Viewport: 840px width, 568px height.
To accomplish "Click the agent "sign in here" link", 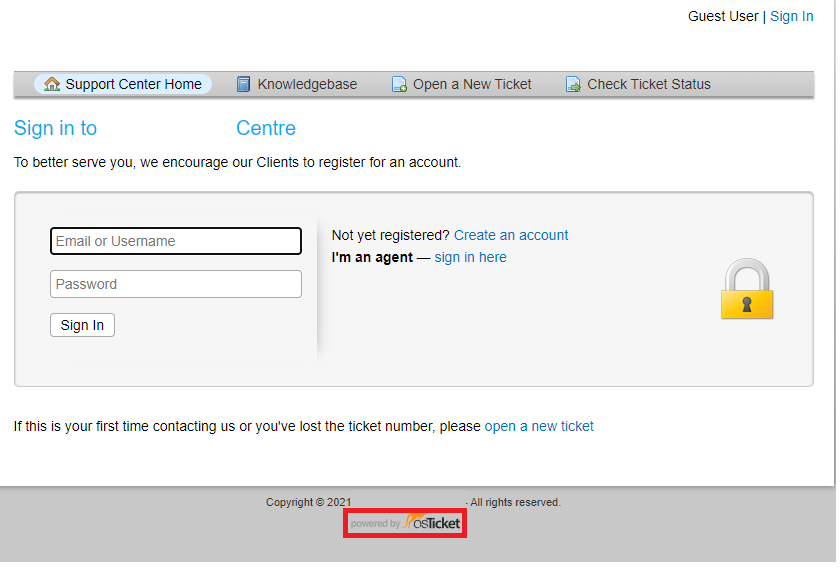I will (470, 257).
